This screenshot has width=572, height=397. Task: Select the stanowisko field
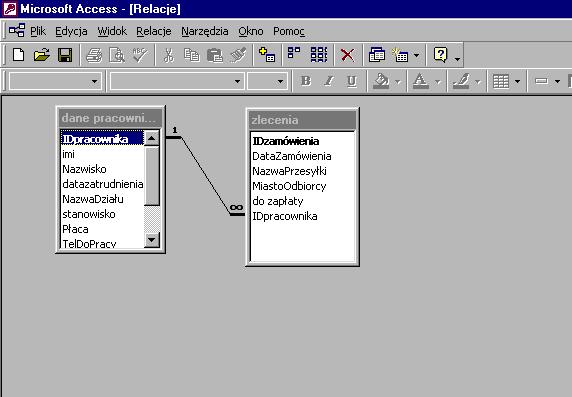point(102,214)
